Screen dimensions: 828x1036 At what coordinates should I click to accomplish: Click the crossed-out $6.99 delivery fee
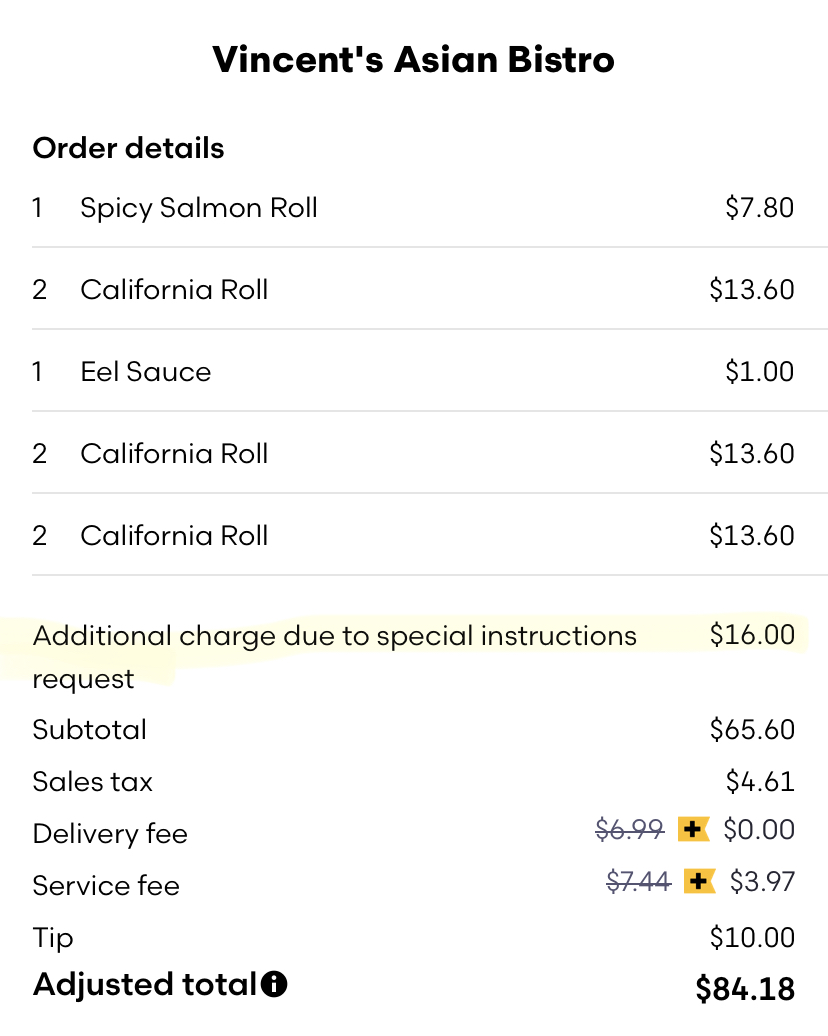(629, 829)
